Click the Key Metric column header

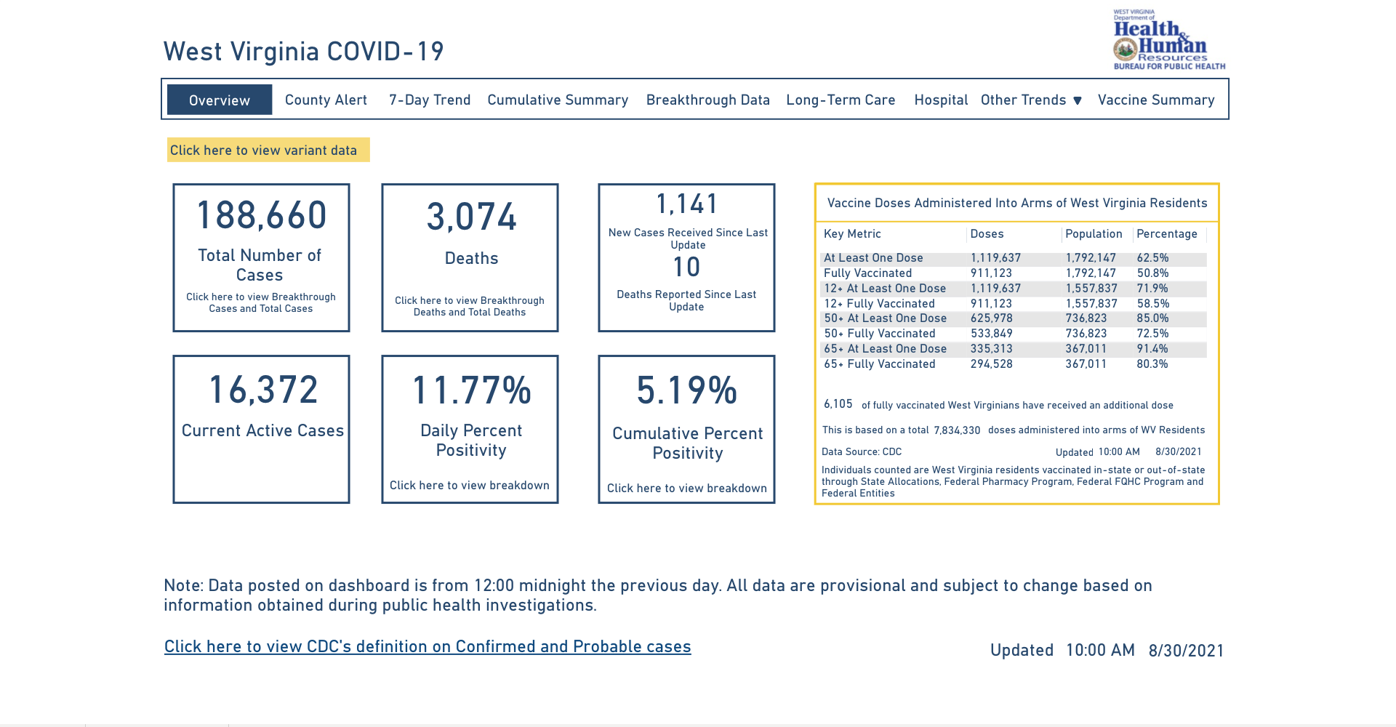(x=852, y=234)
